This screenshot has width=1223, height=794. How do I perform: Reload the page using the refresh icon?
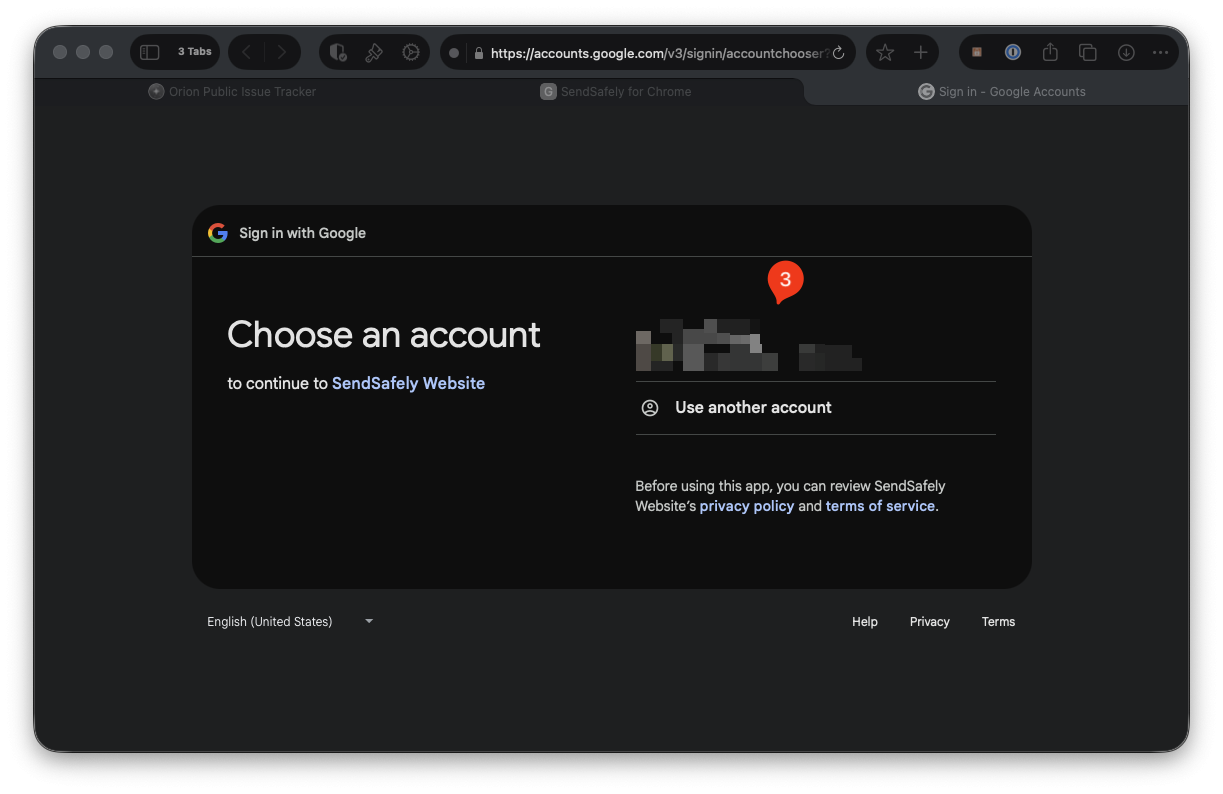click(x=838, y=53)
